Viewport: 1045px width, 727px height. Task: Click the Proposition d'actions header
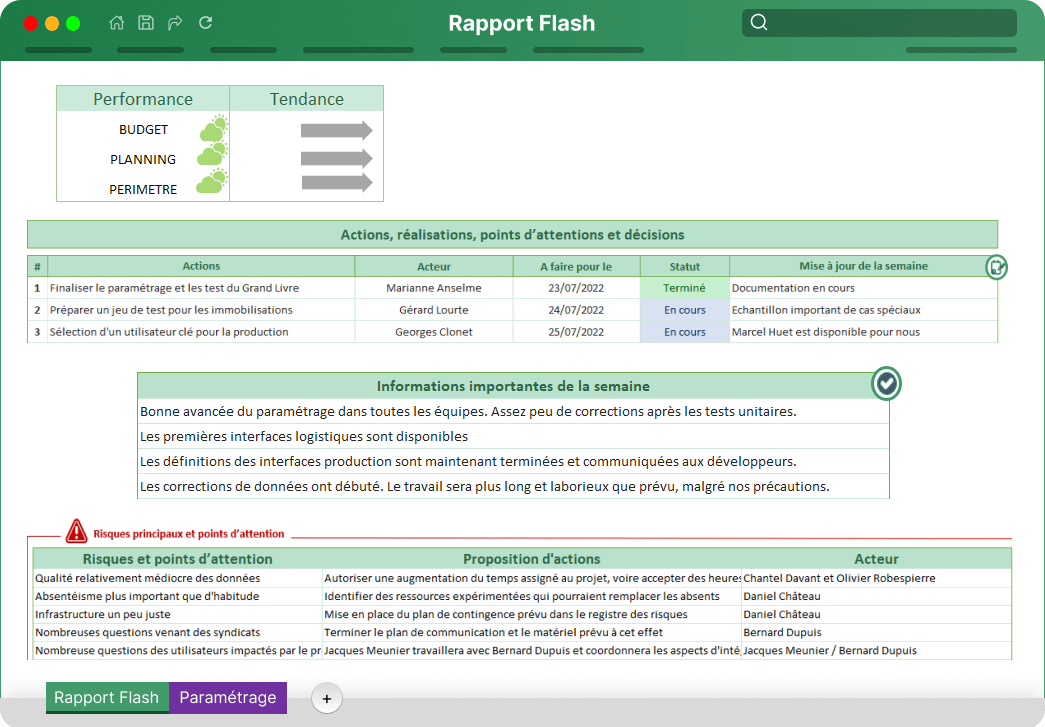531,558
